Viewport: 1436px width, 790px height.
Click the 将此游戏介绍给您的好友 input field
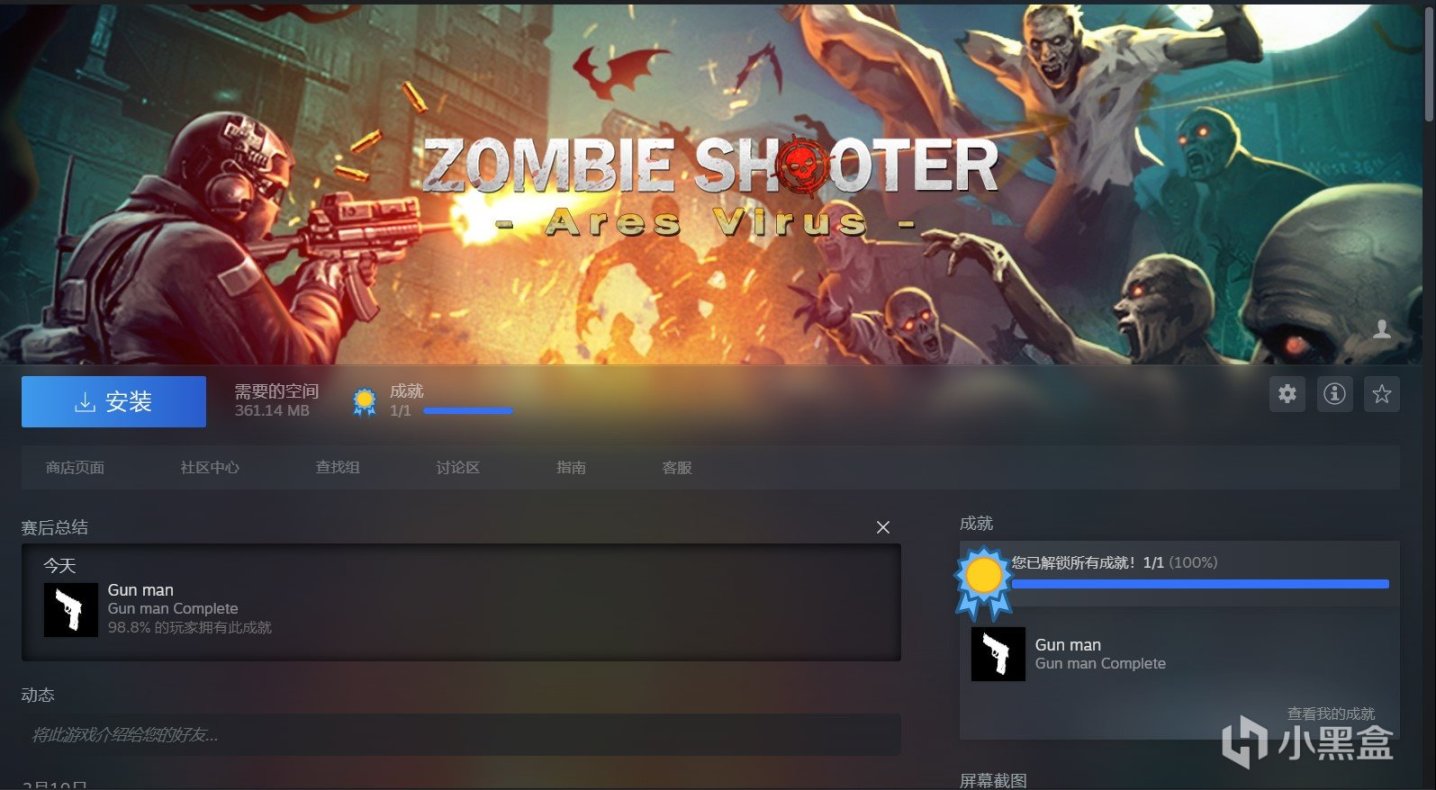pos(461,735)
